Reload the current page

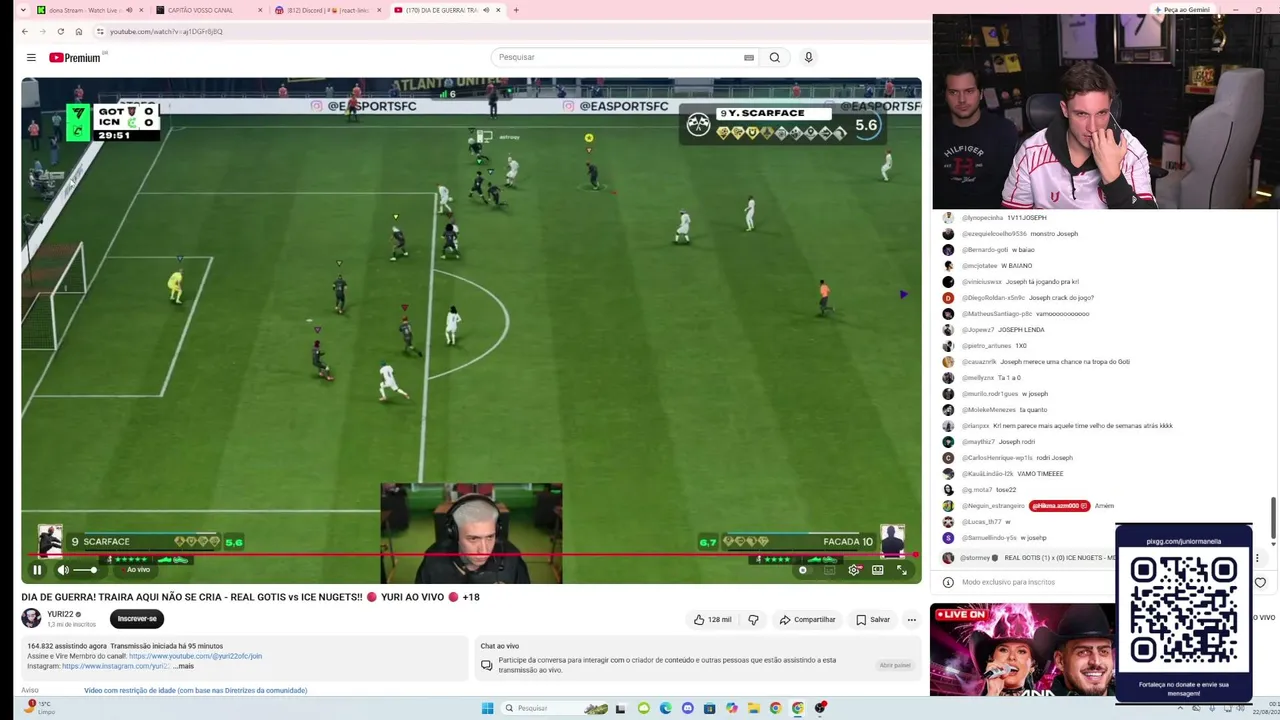coord(62,31)
